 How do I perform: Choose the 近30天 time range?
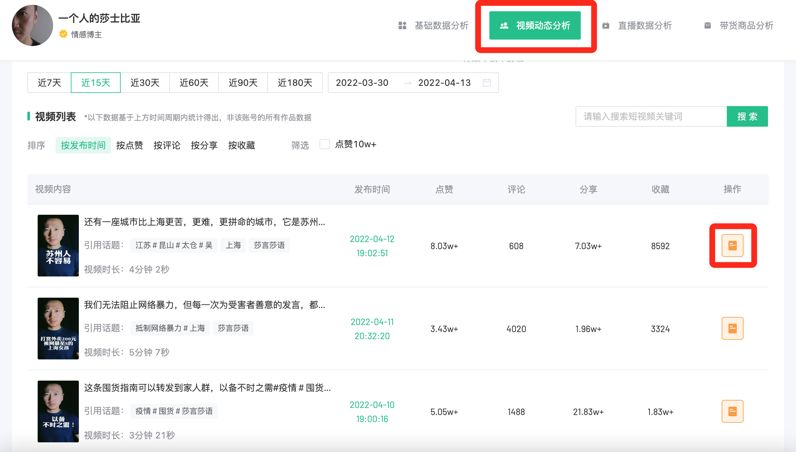pyautogui.click(x=145, y=83)
